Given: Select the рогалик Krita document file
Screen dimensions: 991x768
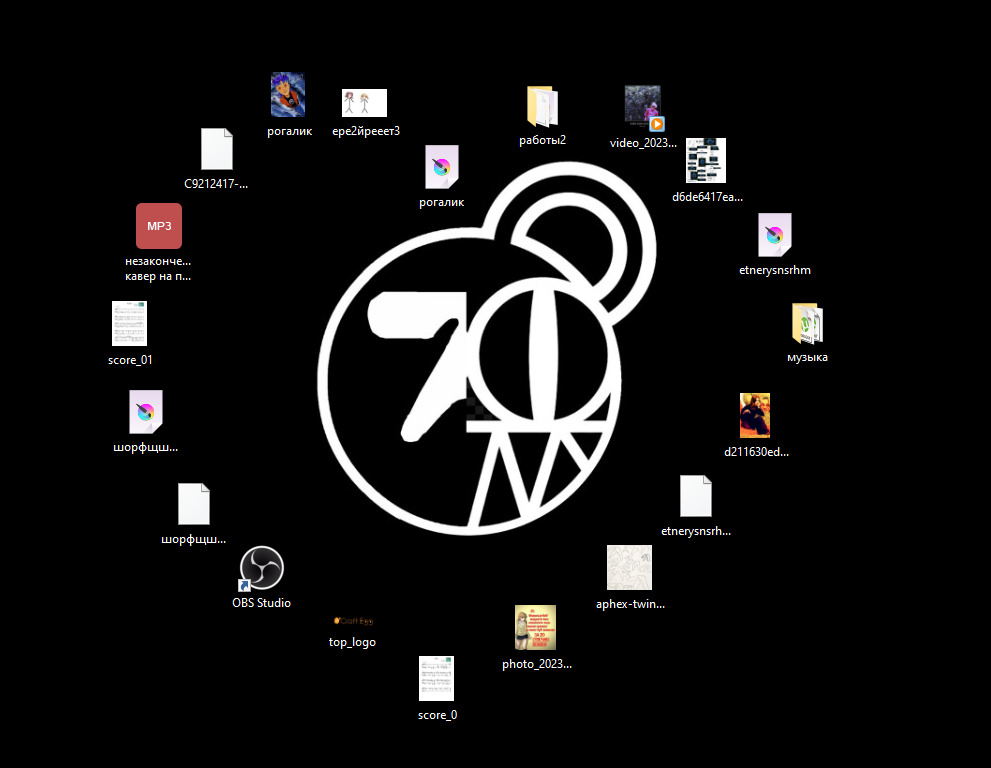Looking at the screenshot, I should (441, 168).
